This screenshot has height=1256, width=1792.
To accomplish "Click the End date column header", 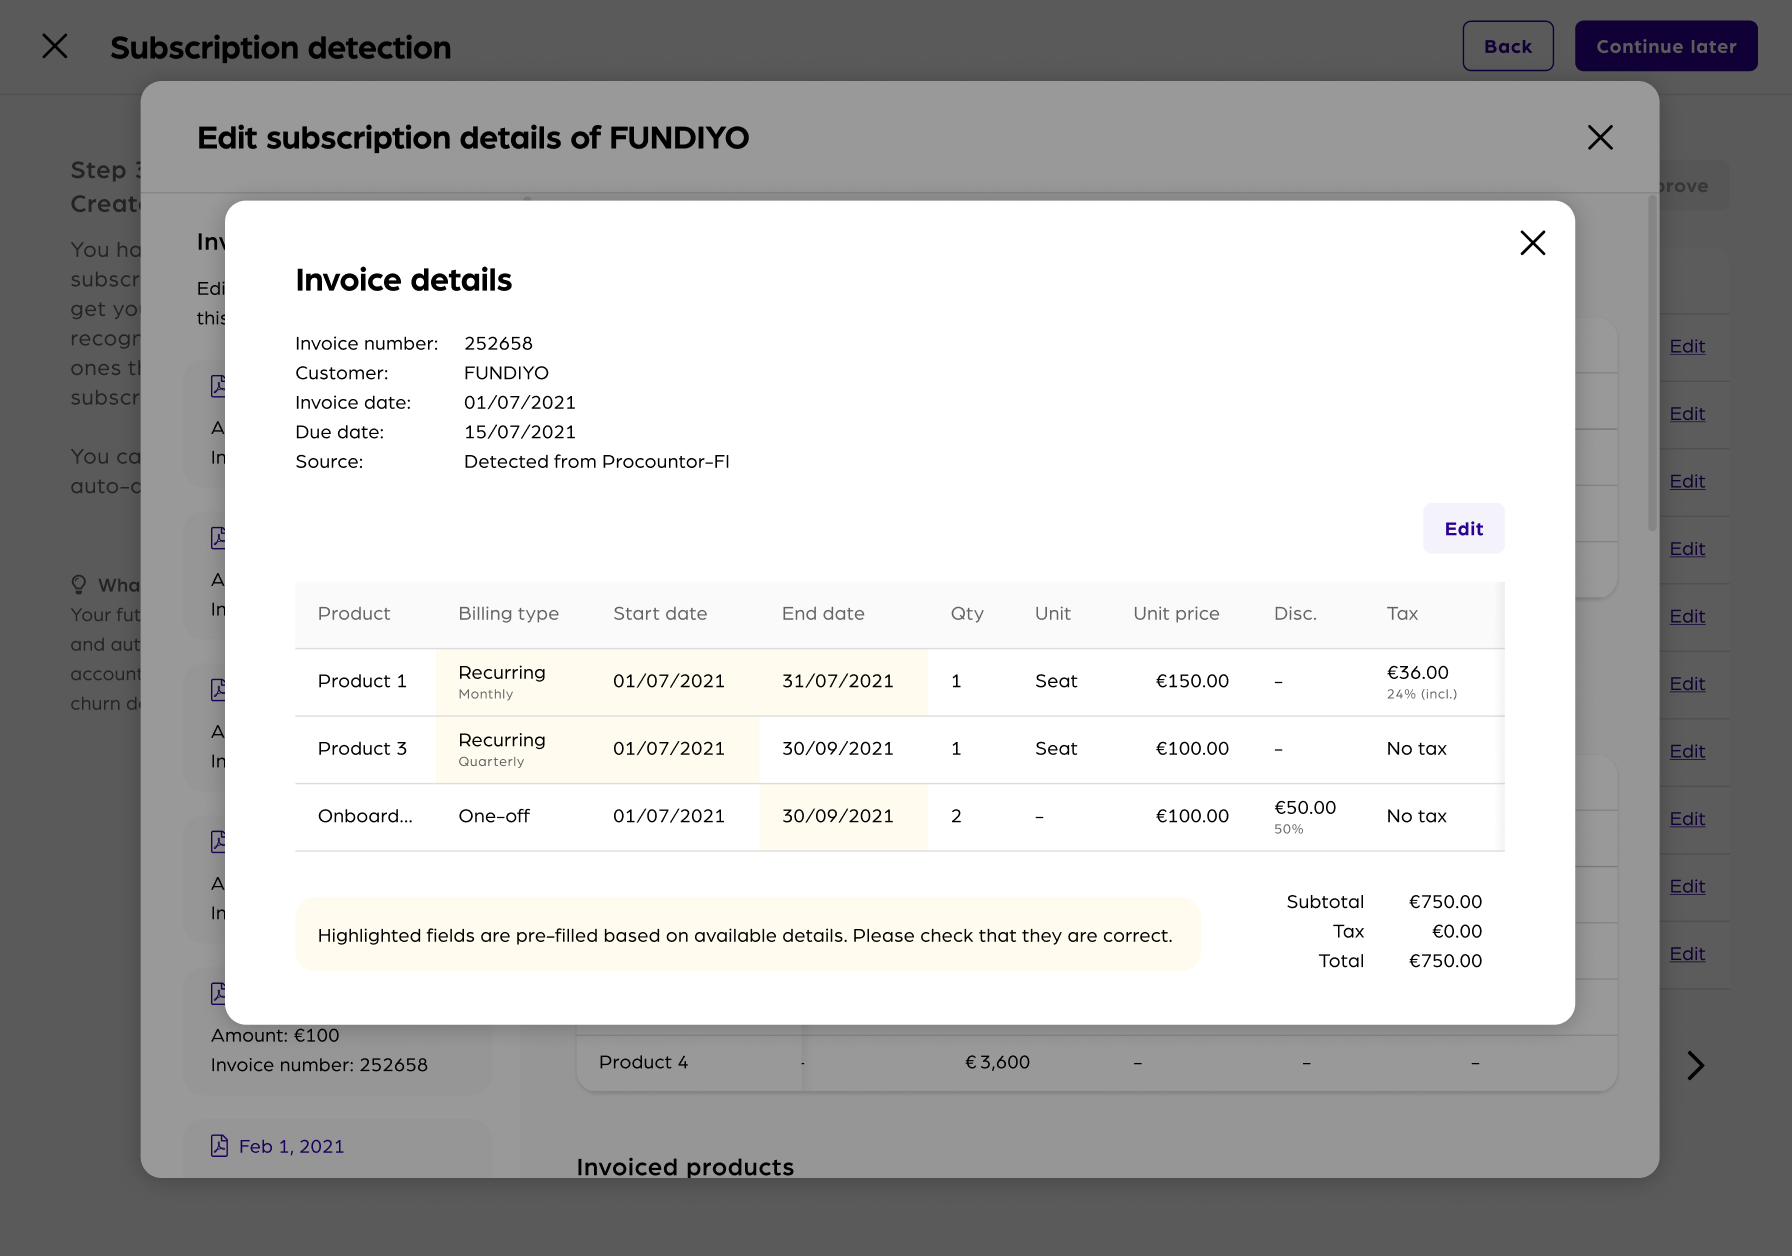I will [x=823, y=614].
